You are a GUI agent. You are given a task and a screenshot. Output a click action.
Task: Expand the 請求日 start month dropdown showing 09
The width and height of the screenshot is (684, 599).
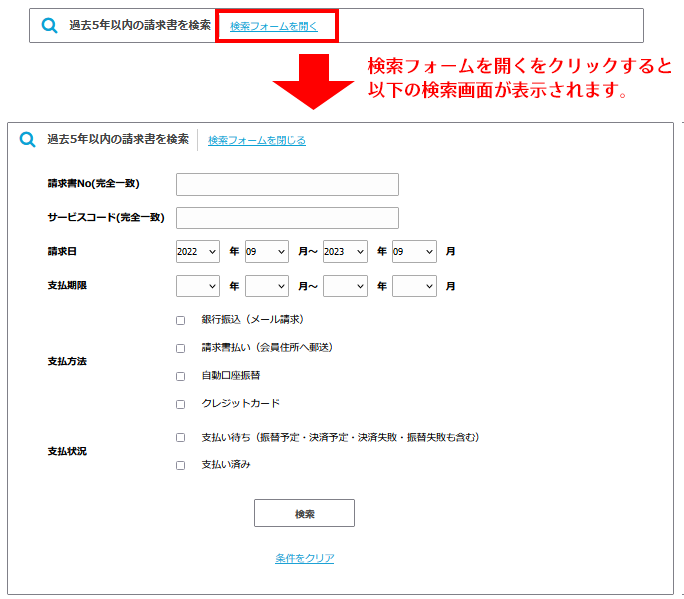[x=266, y=252]
